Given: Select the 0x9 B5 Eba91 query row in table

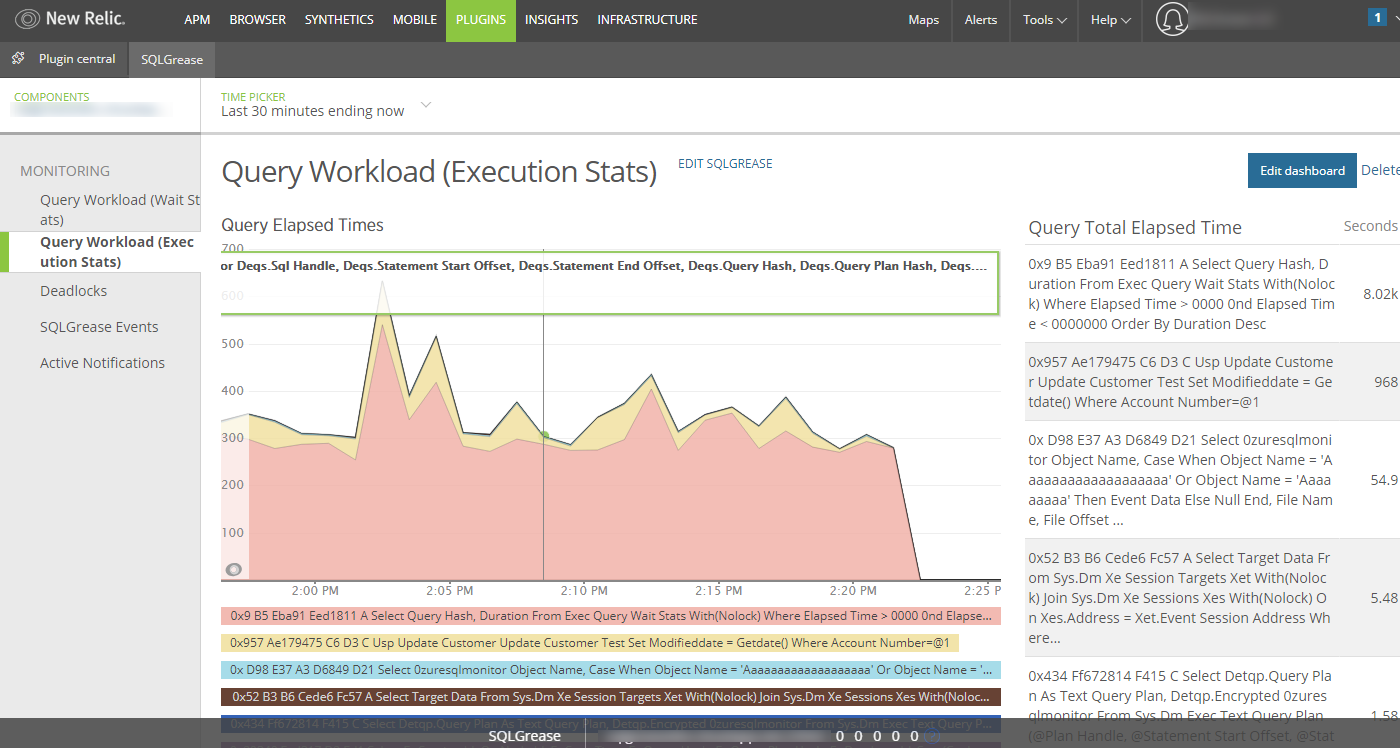Looking at the screenshot, I should [1212, 295].
